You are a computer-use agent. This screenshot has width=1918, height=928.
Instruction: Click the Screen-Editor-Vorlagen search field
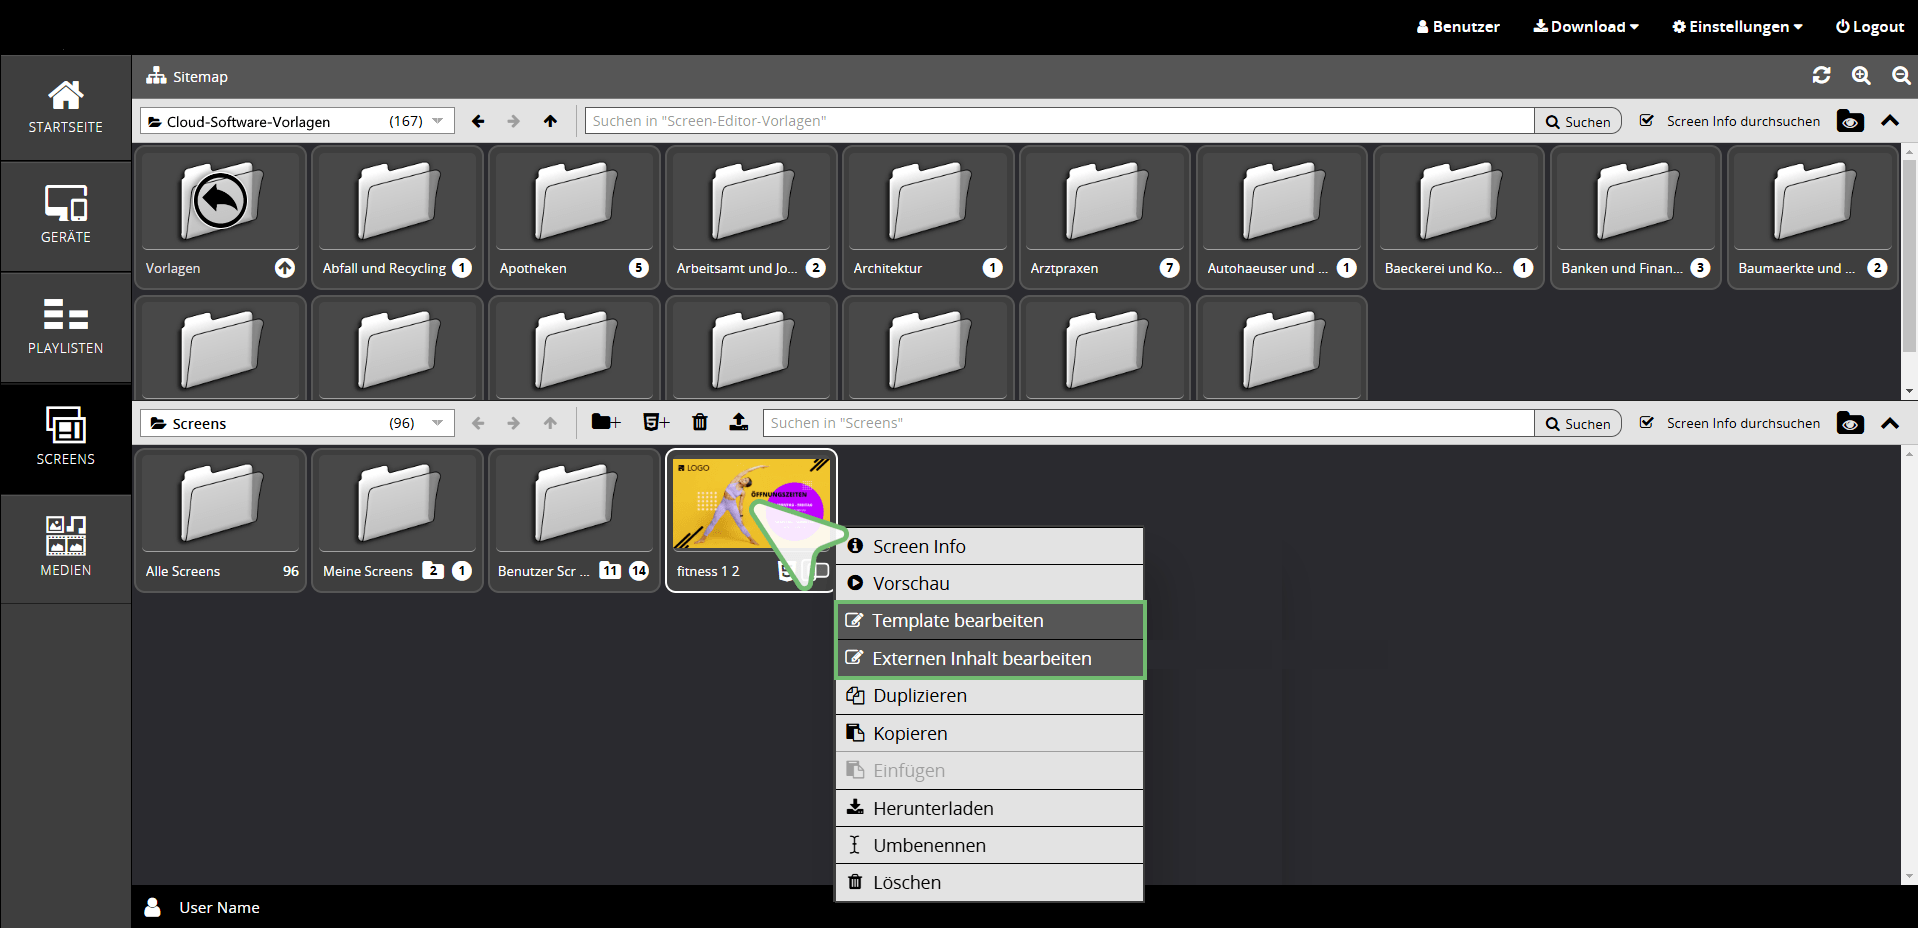click(1058, 121)
